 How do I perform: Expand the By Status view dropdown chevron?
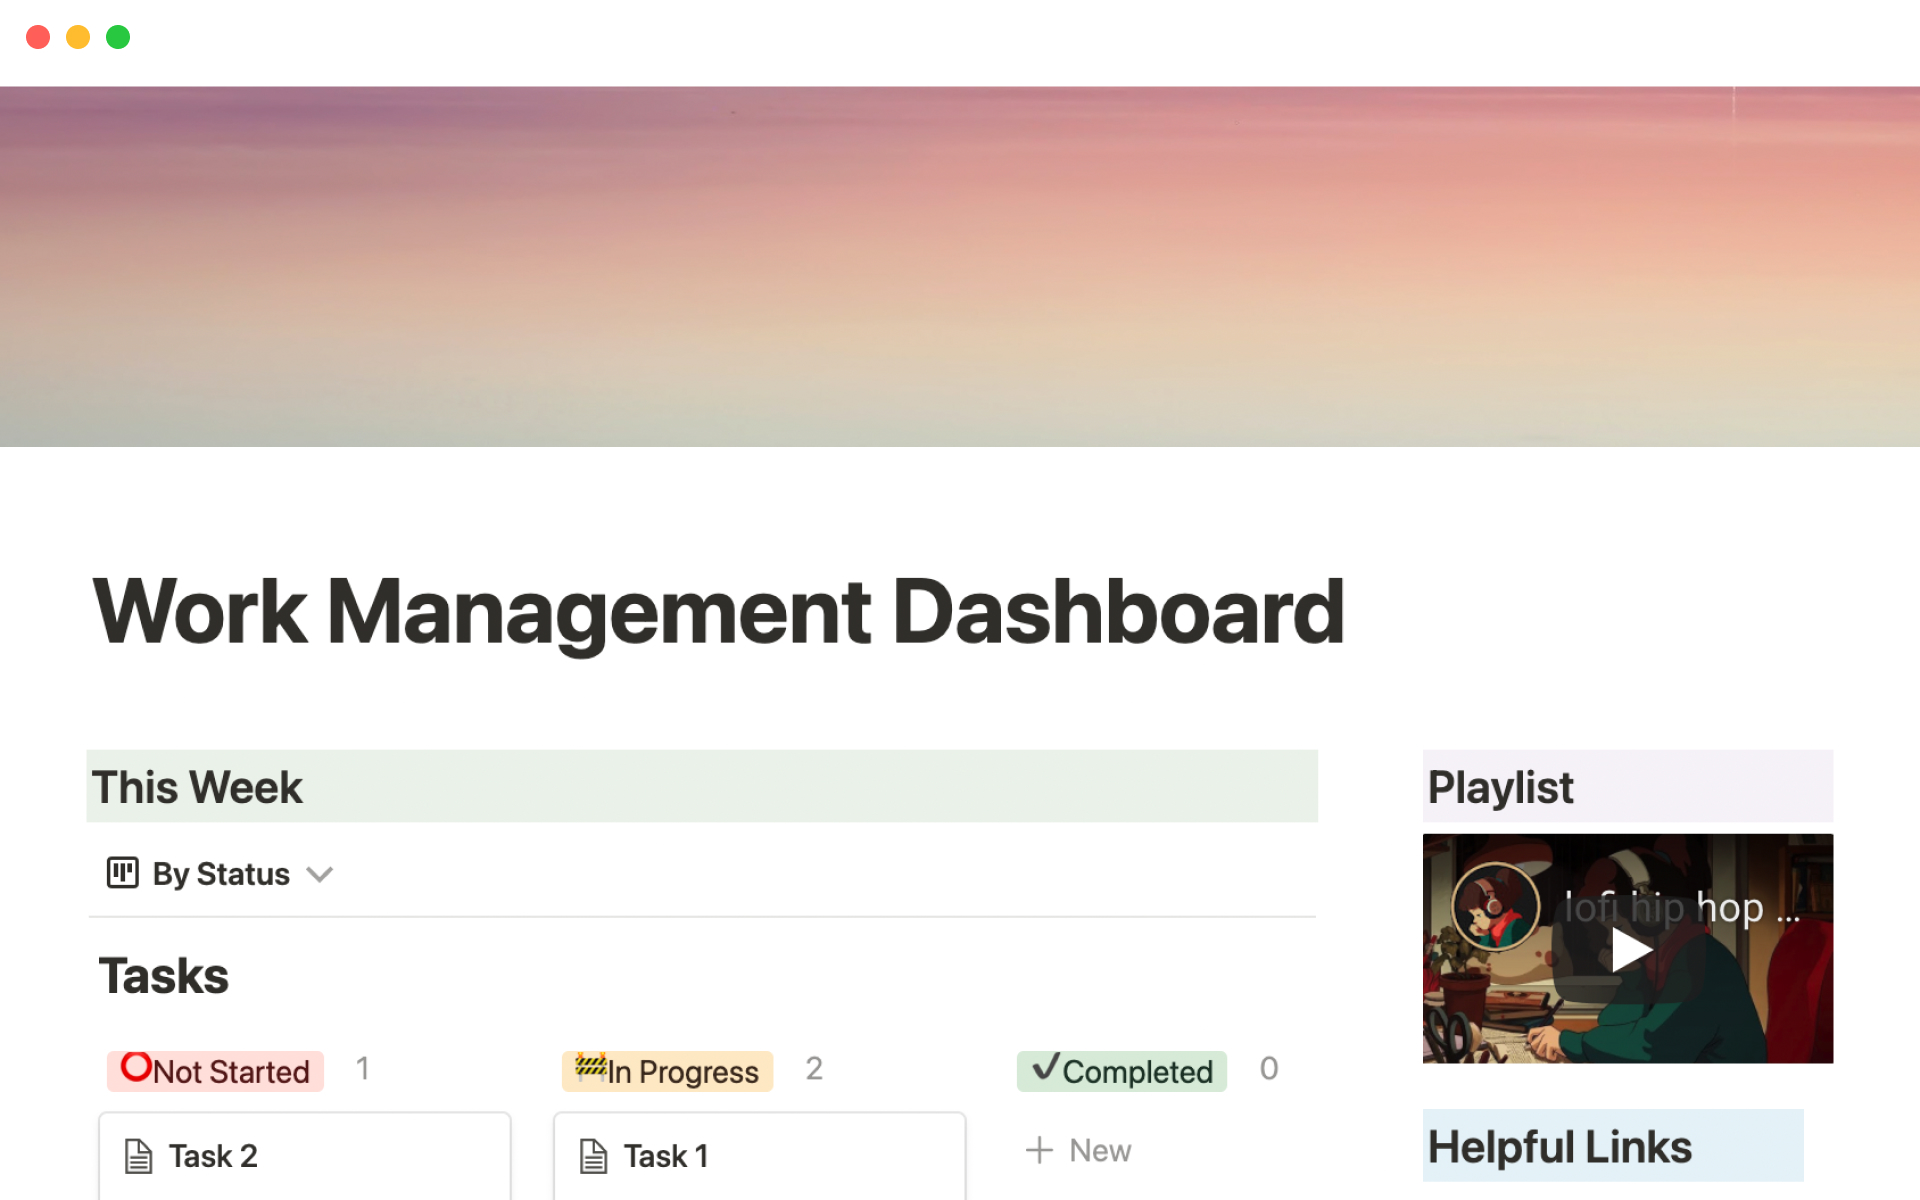[x=319, y=875]
